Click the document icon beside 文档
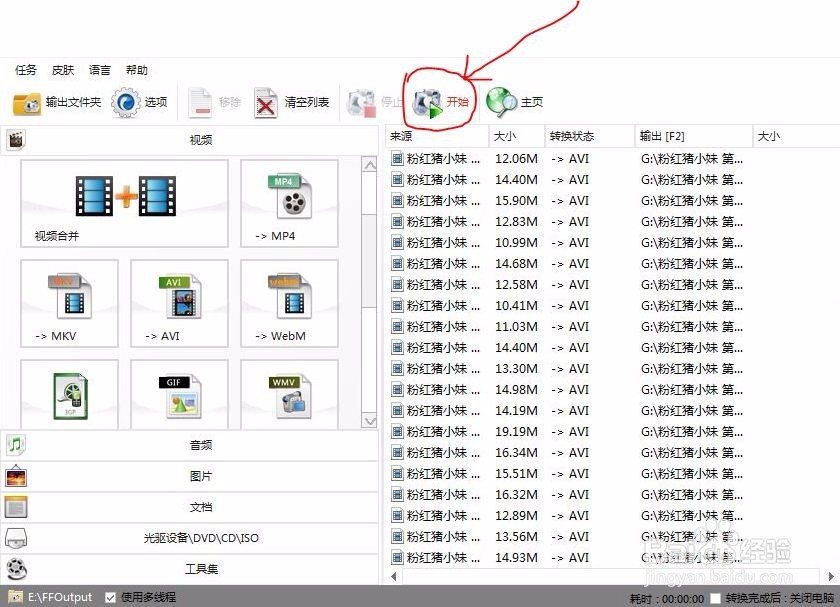840x607 pixels. point(16,507)
